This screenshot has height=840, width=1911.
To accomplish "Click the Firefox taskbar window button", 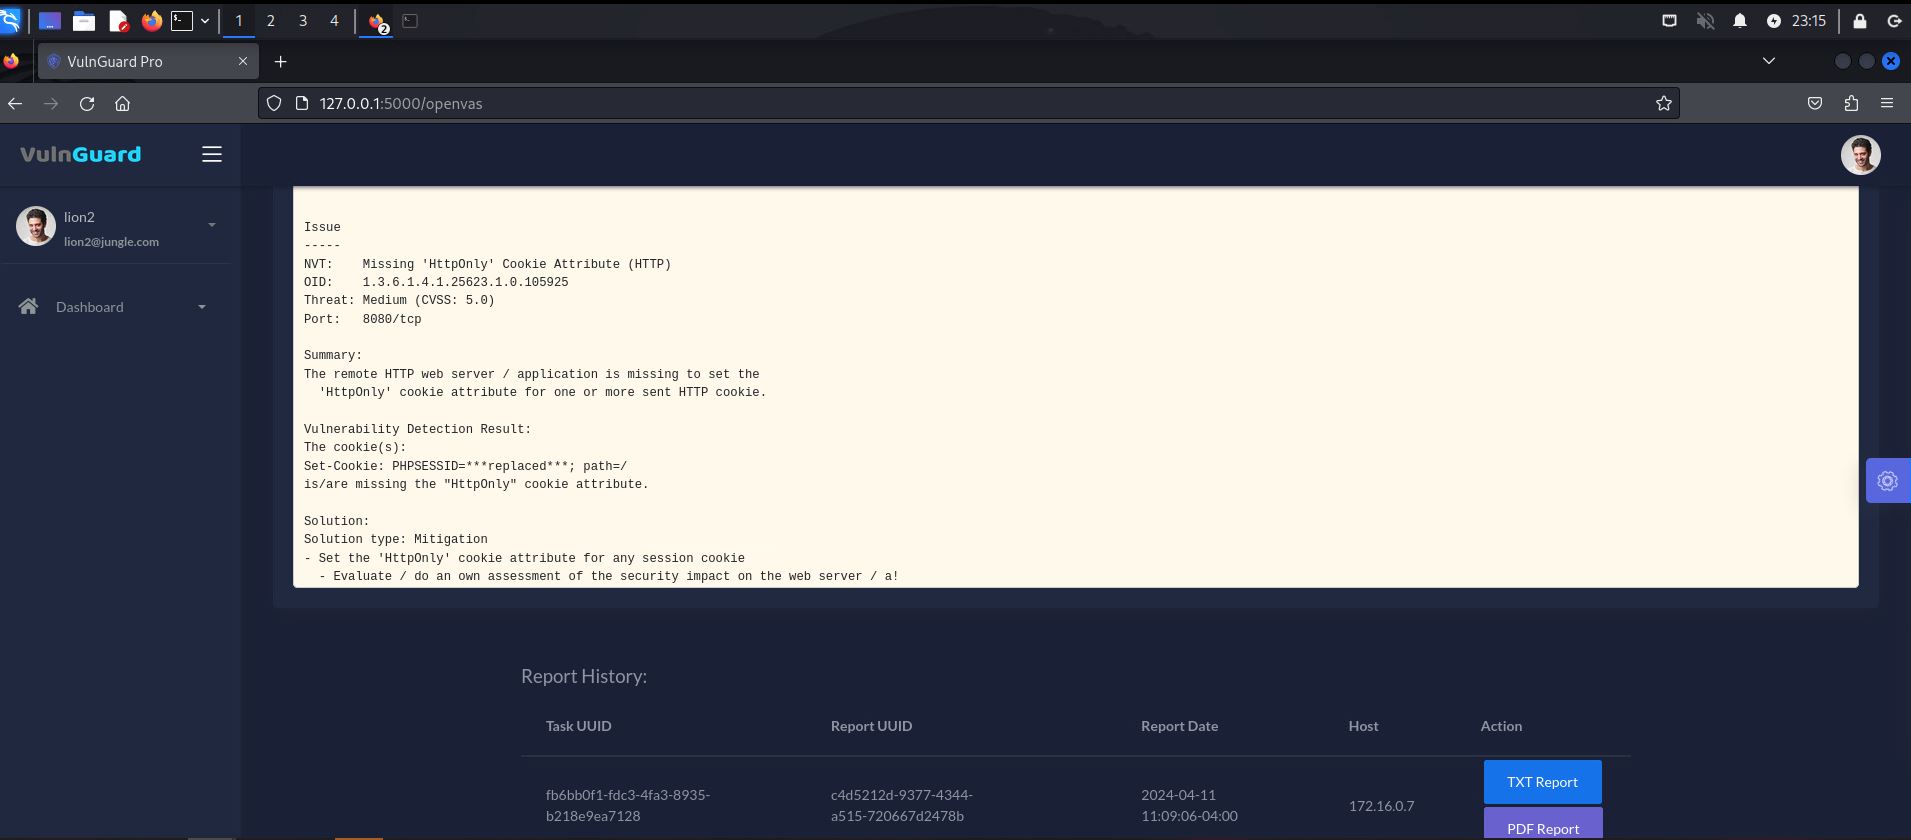I will 377,21.
